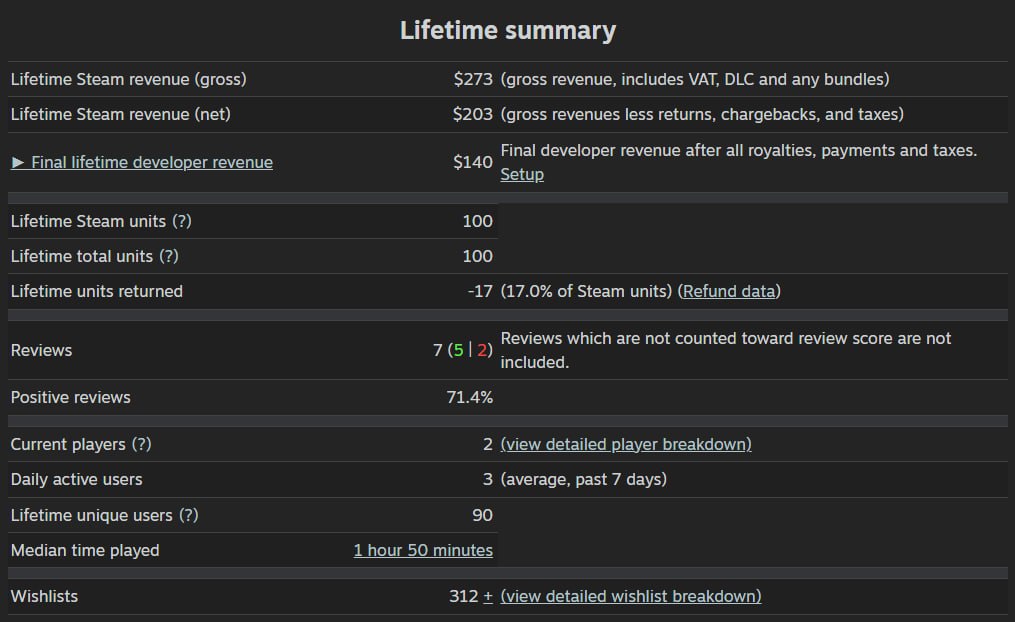Open the Refund data link
Viewport: 1015px width, 622px height.
pos(729,291)
